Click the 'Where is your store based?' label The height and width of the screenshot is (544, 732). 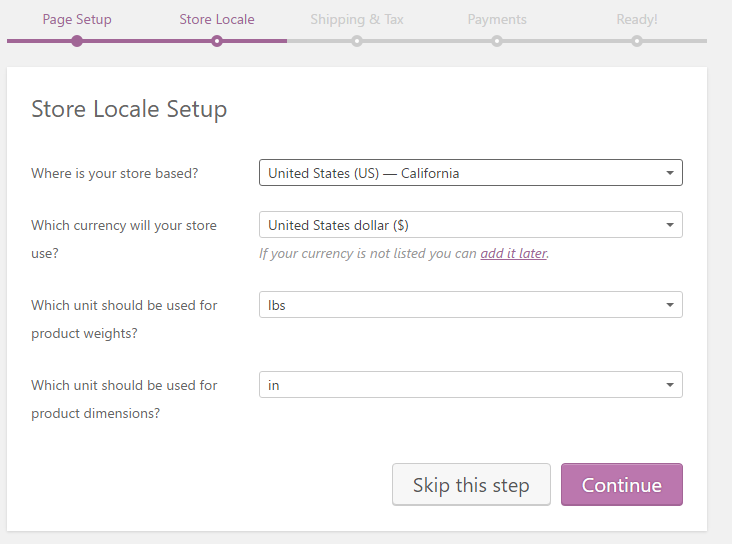click(114, 173)
